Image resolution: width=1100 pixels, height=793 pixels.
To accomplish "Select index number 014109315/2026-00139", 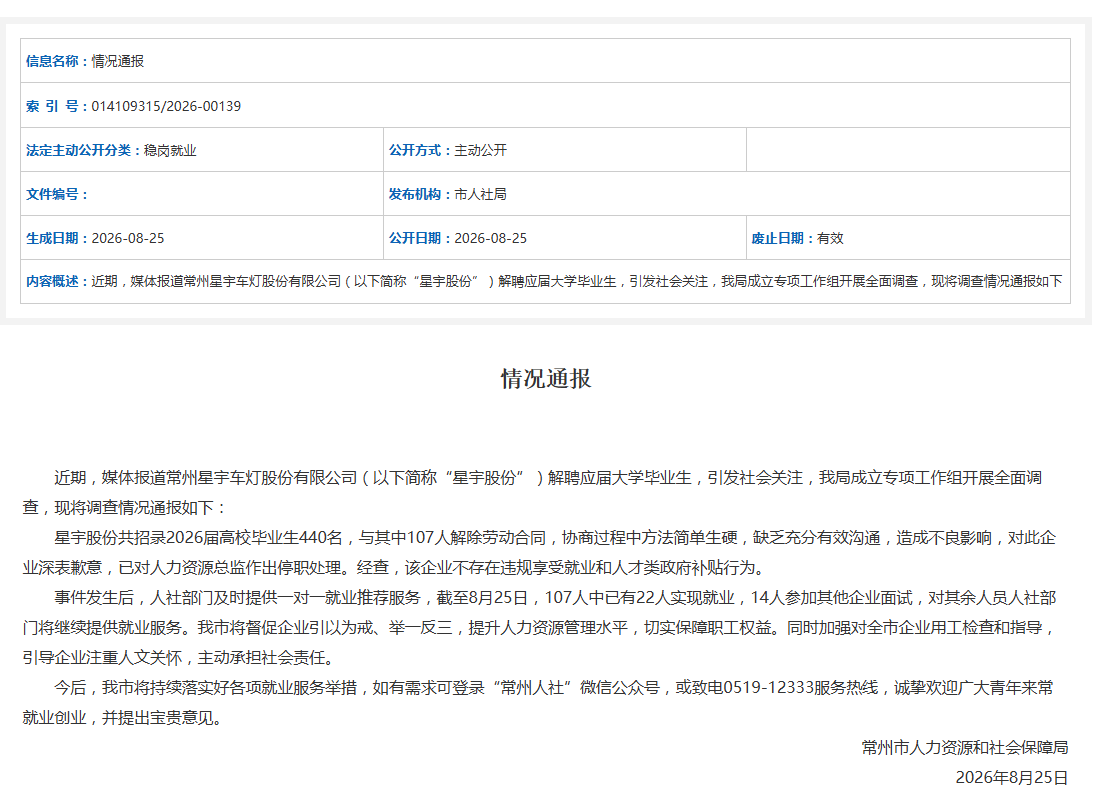I will [x=166, y=106].
